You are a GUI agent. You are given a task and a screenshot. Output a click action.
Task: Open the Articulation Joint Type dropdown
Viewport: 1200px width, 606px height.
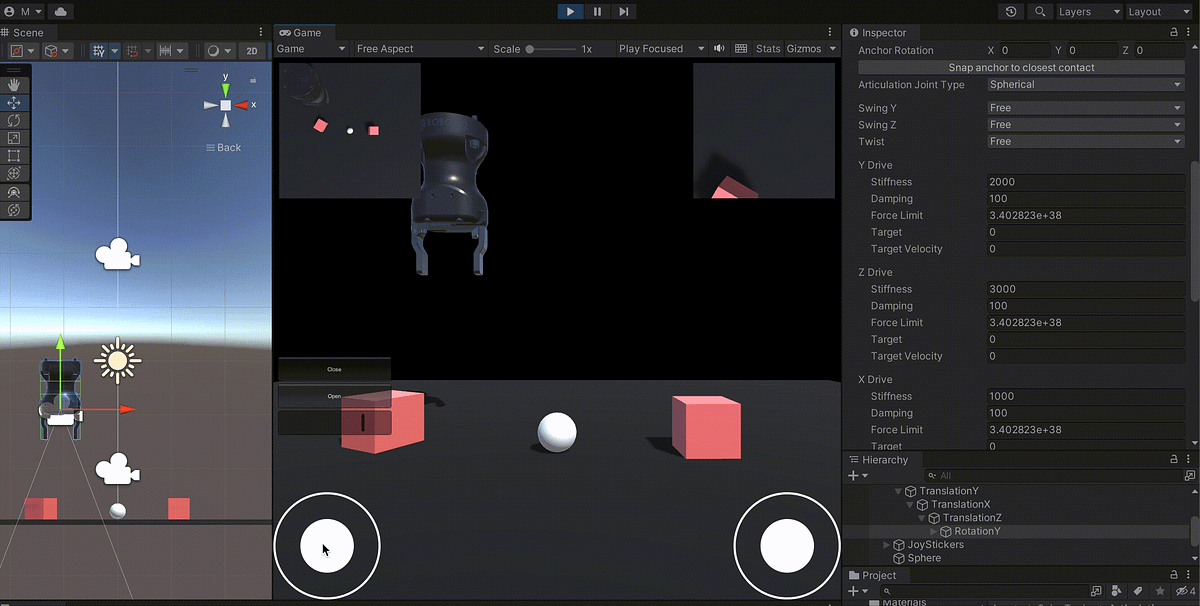[x=1085, y=84]
